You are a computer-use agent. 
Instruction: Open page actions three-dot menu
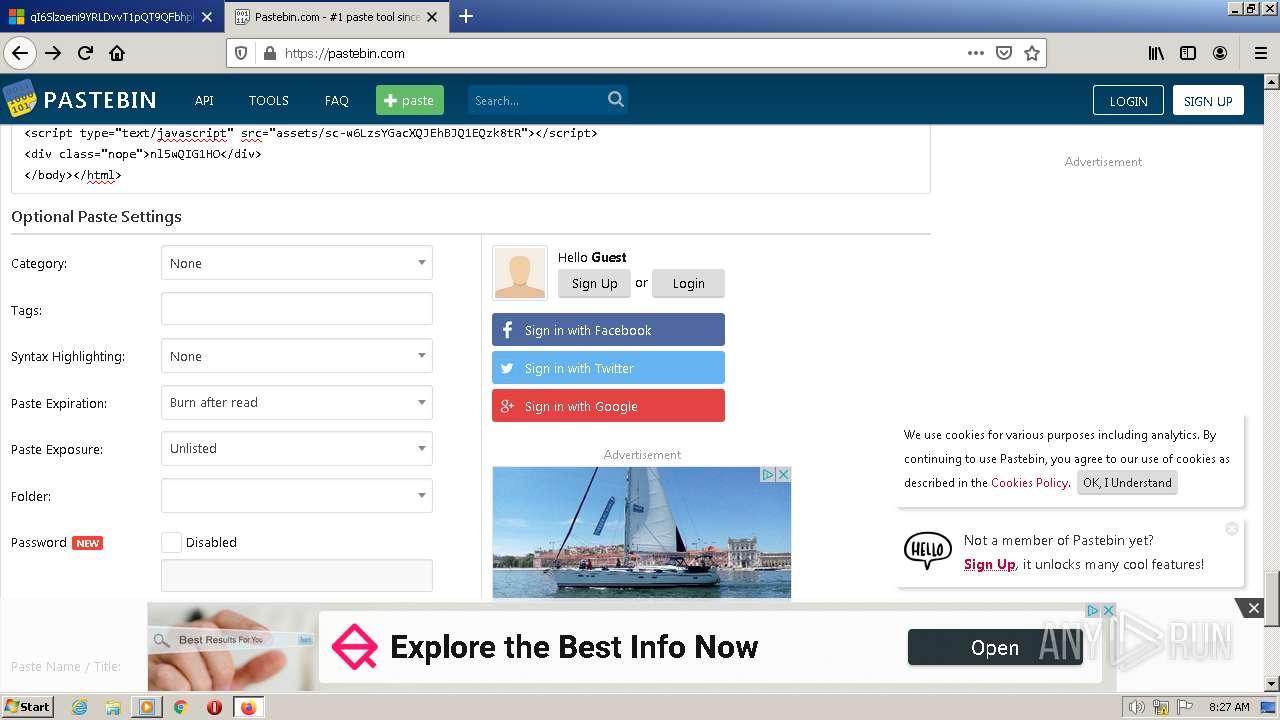(x=976, y=53)
